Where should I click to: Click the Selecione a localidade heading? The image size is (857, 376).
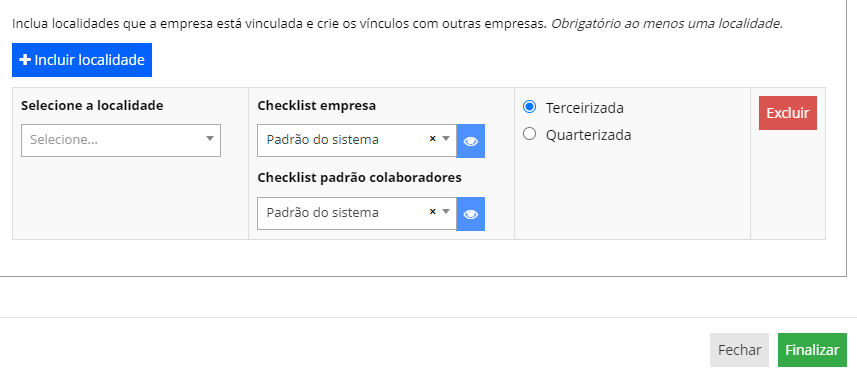(x=92, y=105)
